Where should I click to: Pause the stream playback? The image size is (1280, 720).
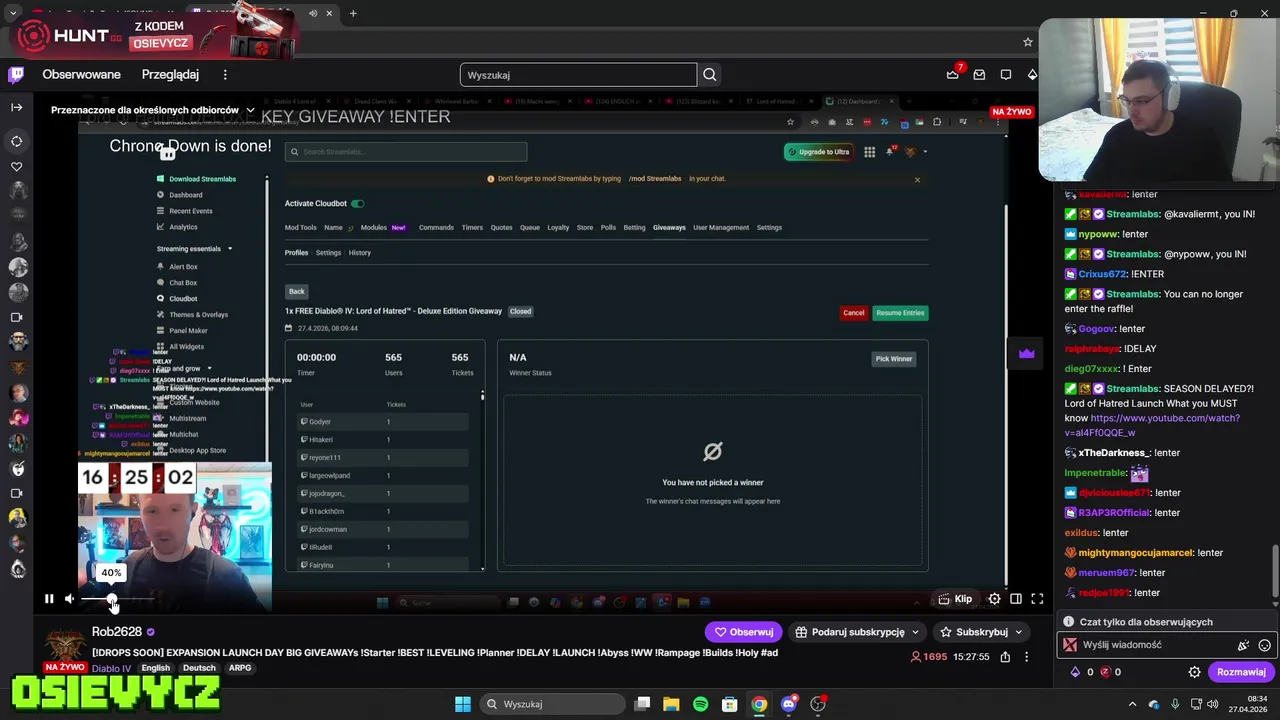pos(48,599)
